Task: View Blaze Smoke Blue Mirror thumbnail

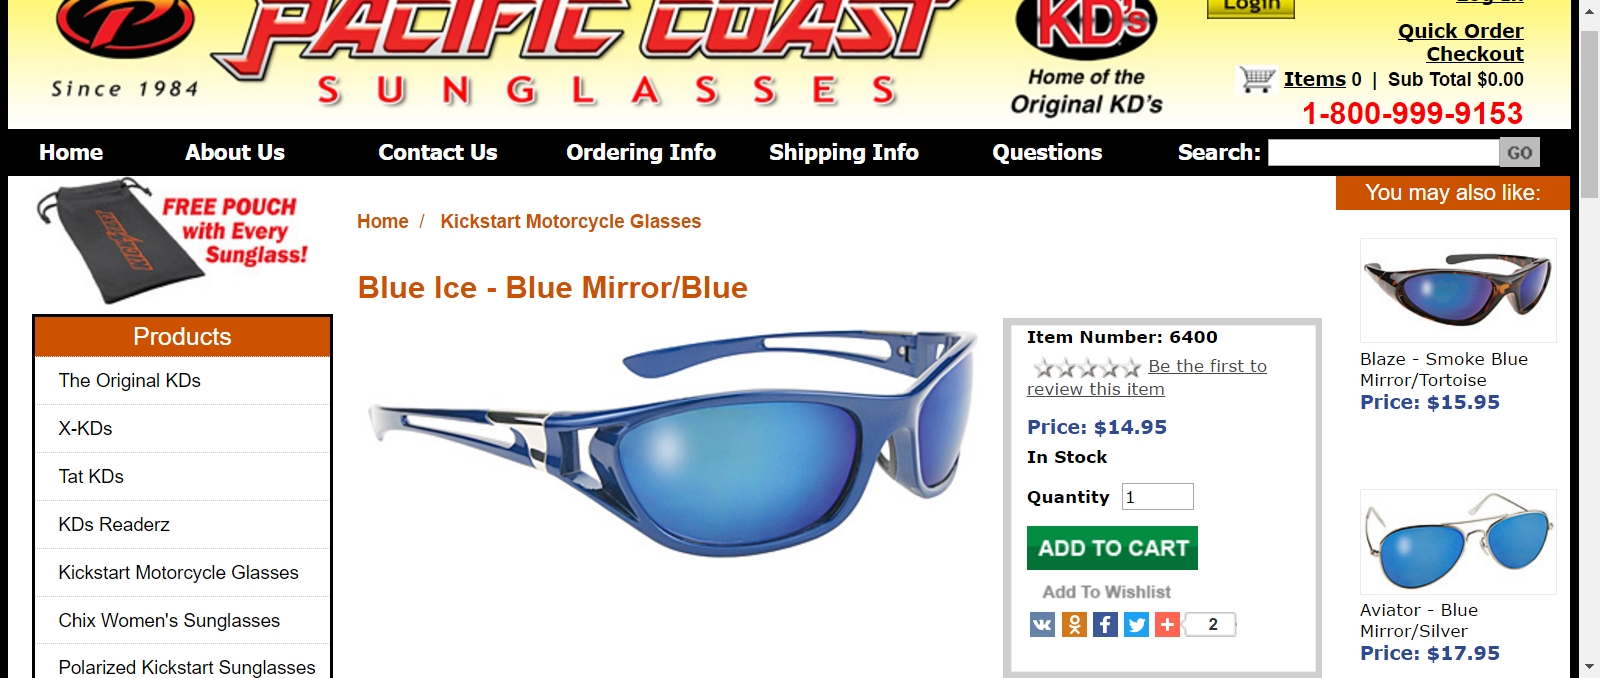Action: 1458,290
